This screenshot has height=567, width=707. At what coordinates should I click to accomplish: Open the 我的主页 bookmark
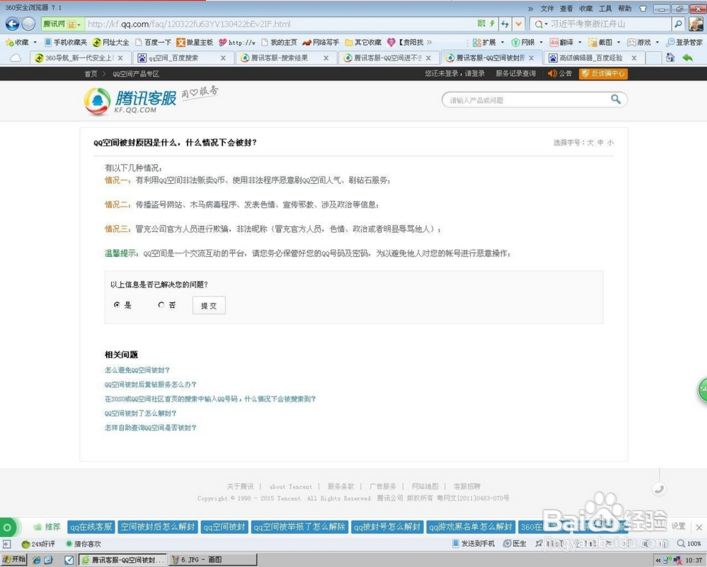279,42
